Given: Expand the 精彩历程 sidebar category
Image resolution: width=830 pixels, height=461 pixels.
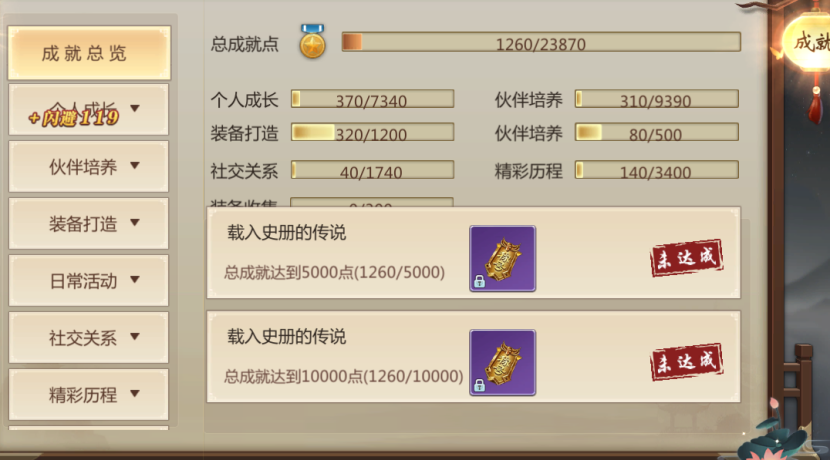Looking at the screenshot, I should [x=88, y=394].
